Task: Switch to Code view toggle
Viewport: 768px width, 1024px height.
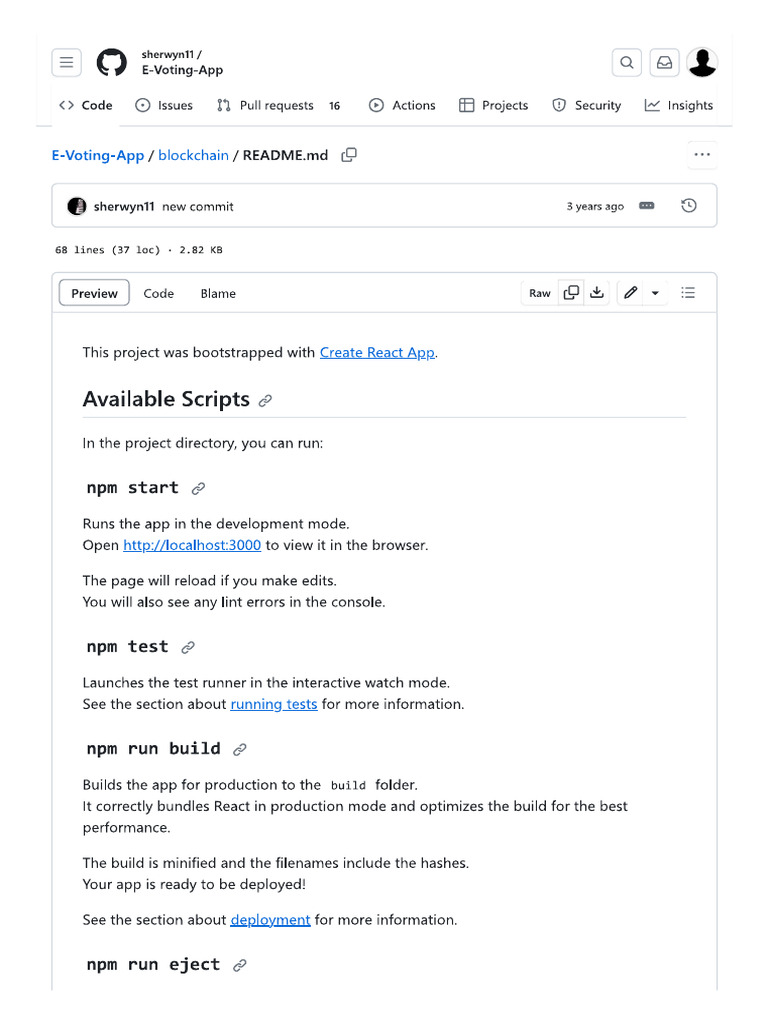Action: 158,293
